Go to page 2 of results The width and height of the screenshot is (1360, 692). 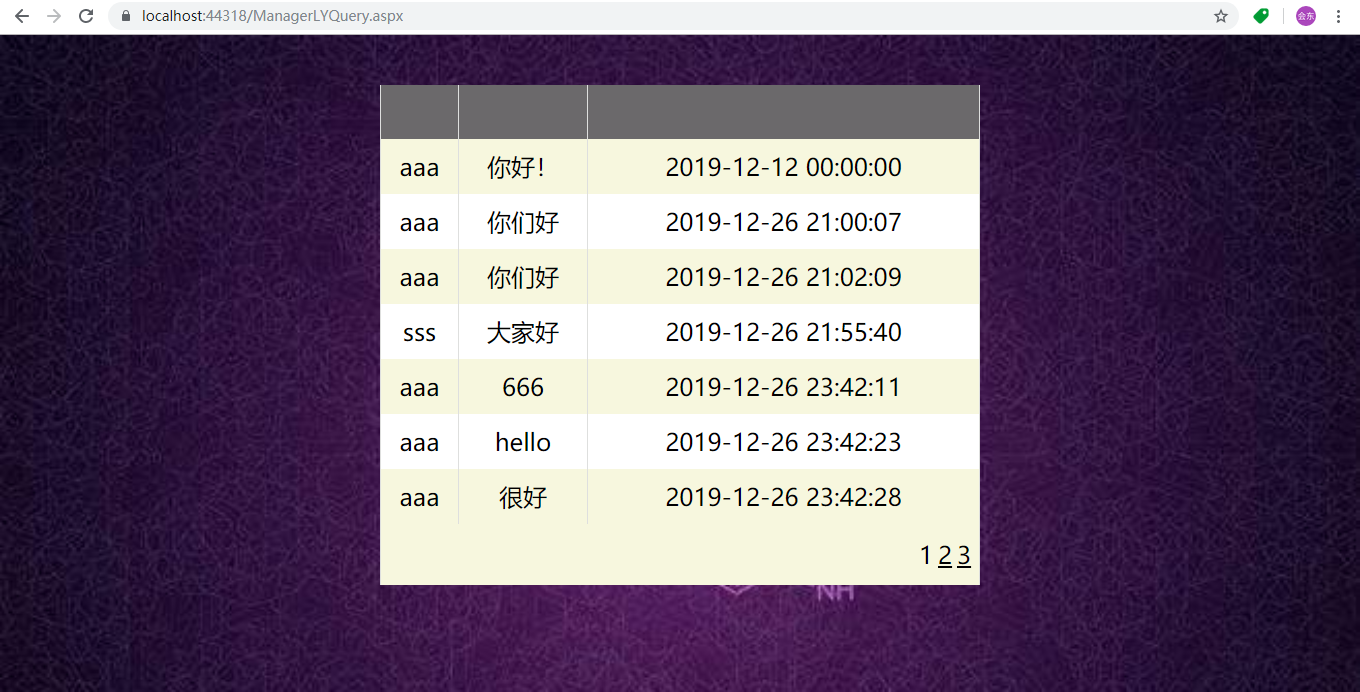[945, 556]
